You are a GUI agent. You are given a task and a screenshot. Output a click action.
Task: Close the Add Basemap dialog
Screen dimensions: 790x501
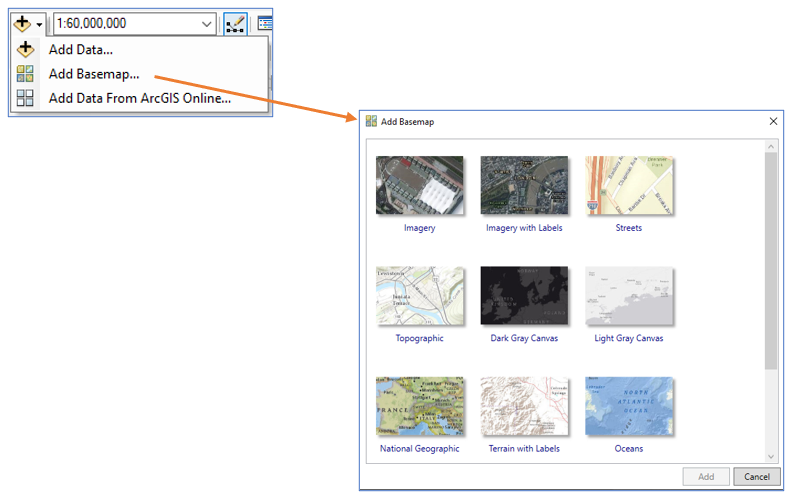tap(773, 121)
